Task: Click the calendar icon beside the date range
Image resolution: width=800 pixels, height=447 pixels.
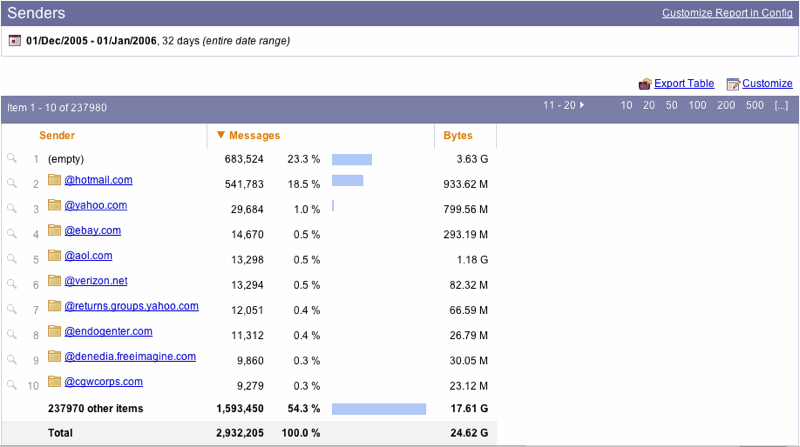Action: pyautogui.click(x=15, y=41)
